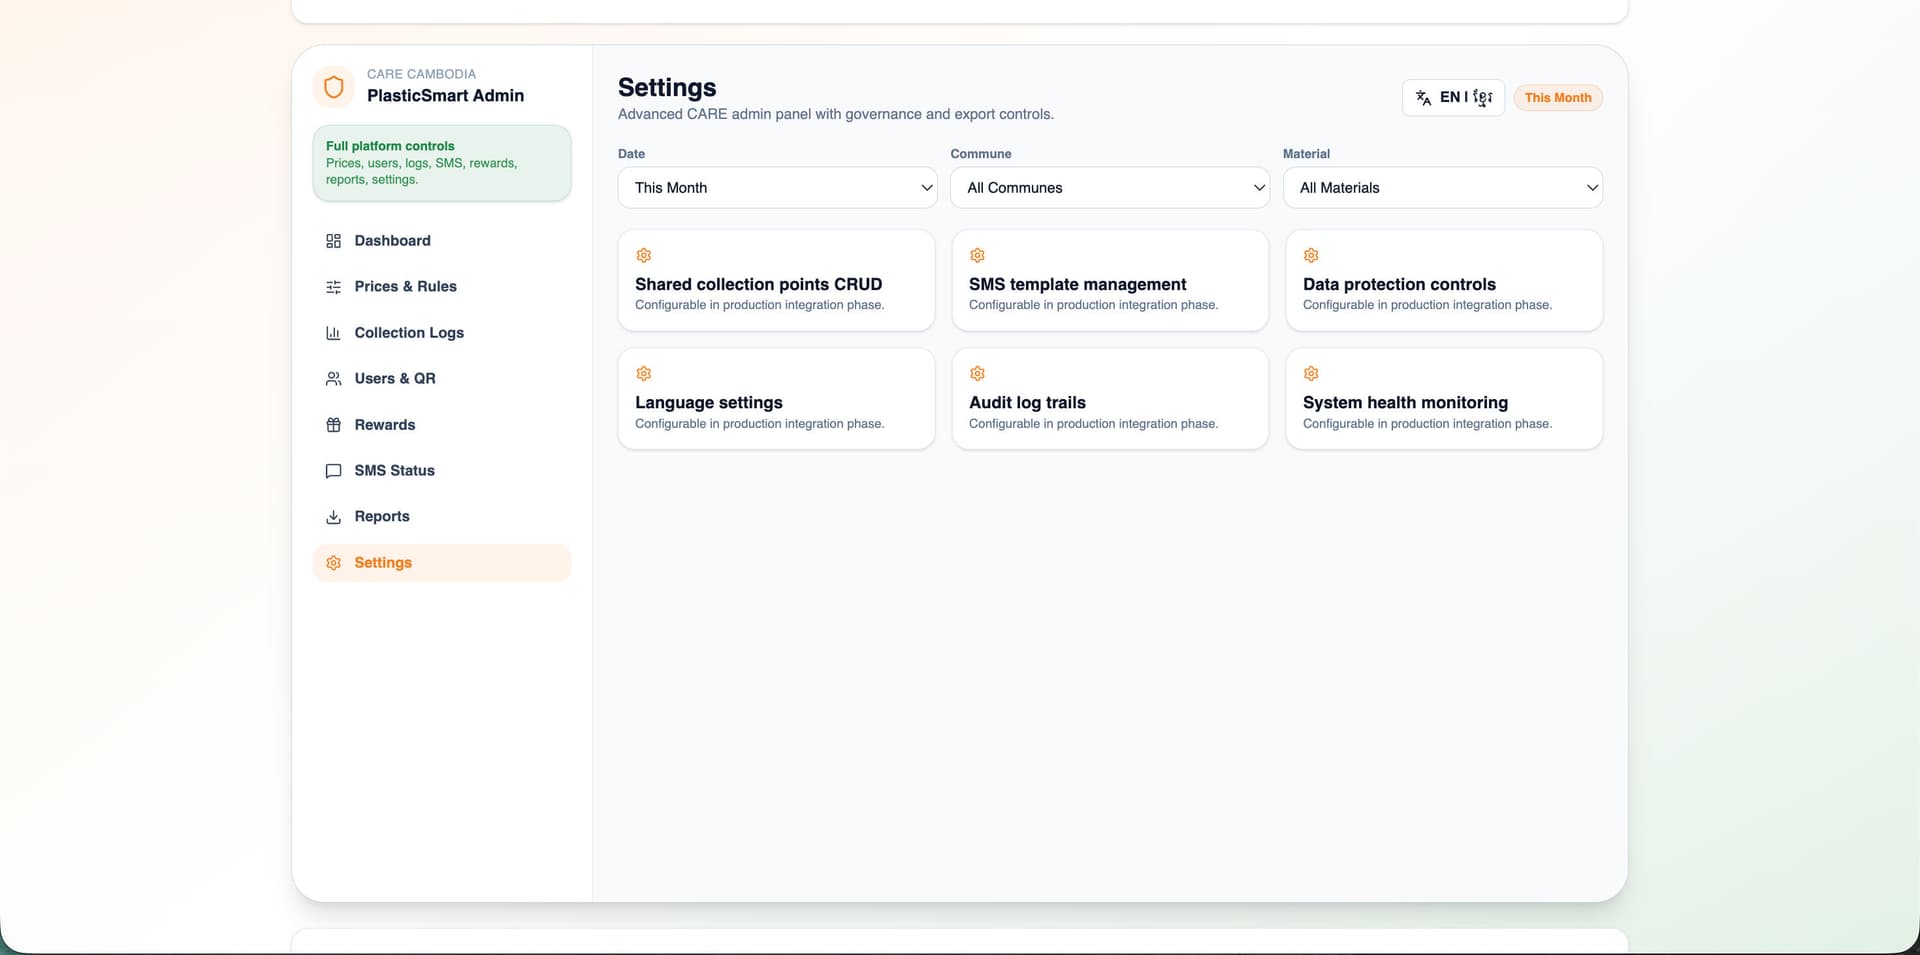Click gear icon on Data protection controls card

pos(1311,256)
